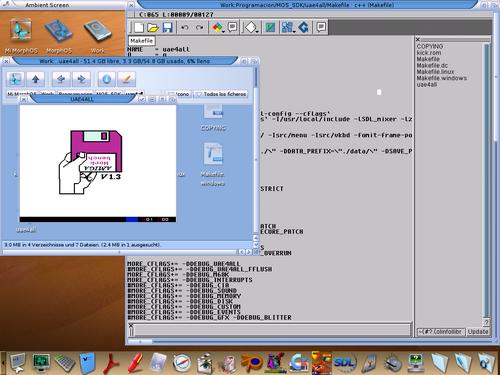Undo last edit in editor toolbar
Viewport: 500px width, 375px height.
tap(185, 27)
